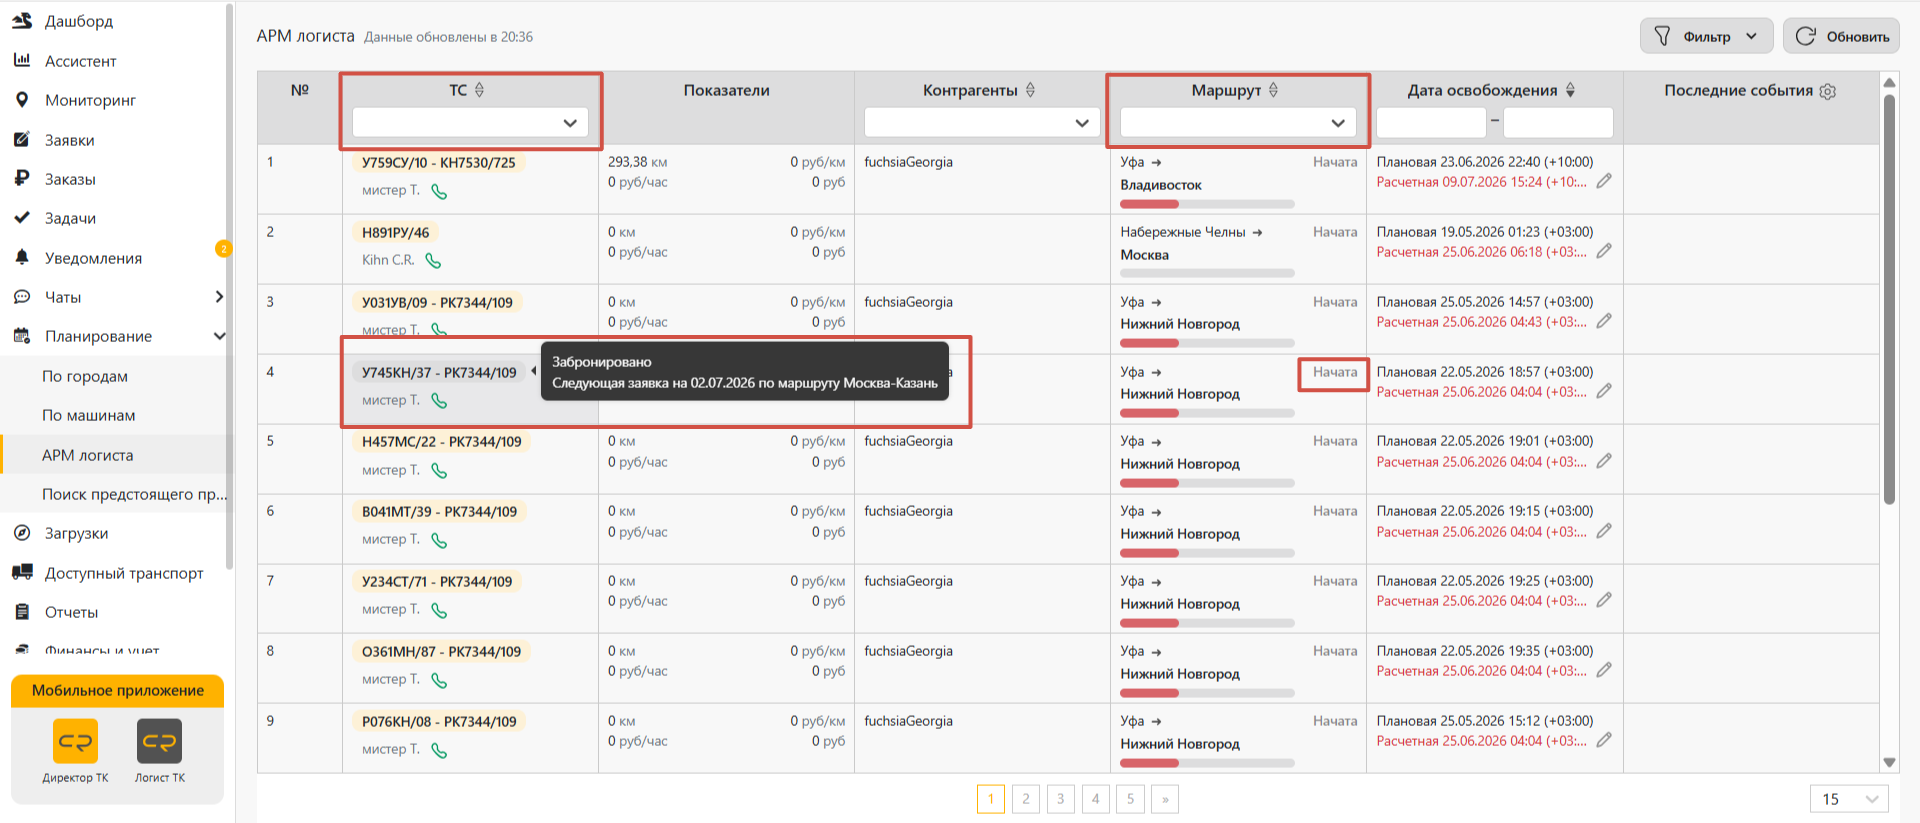Open Ассистент from the sidebar
Viewport: 1920px width, 823px height.
click(80, 61)
